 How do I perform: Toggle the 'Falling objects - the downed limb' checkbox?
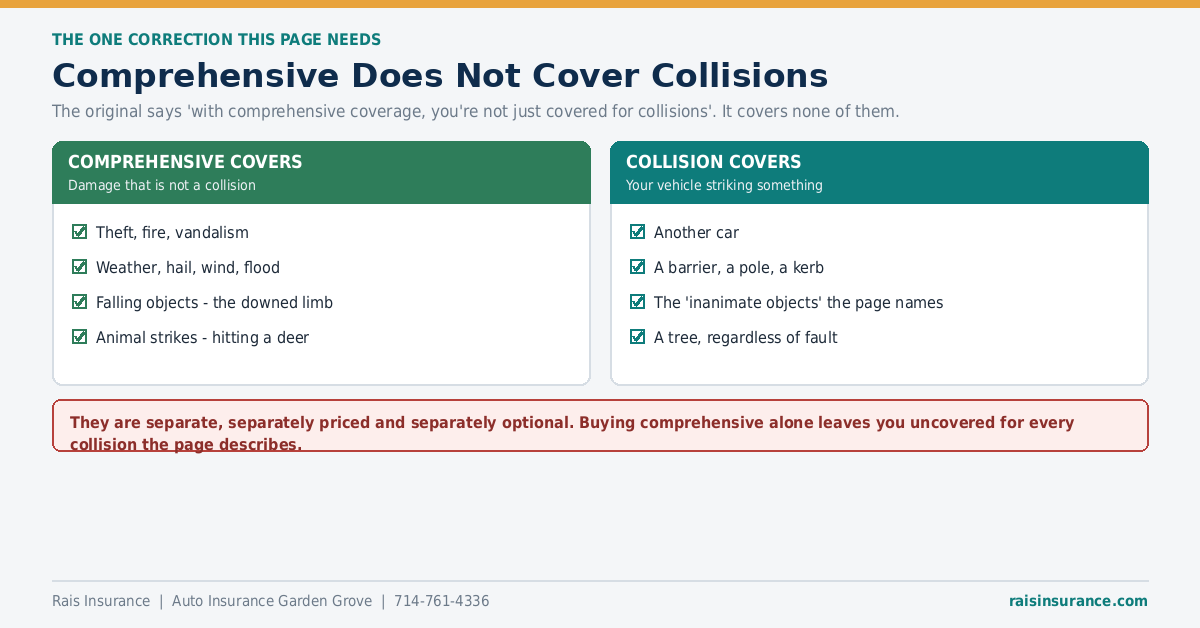point(80,302)
